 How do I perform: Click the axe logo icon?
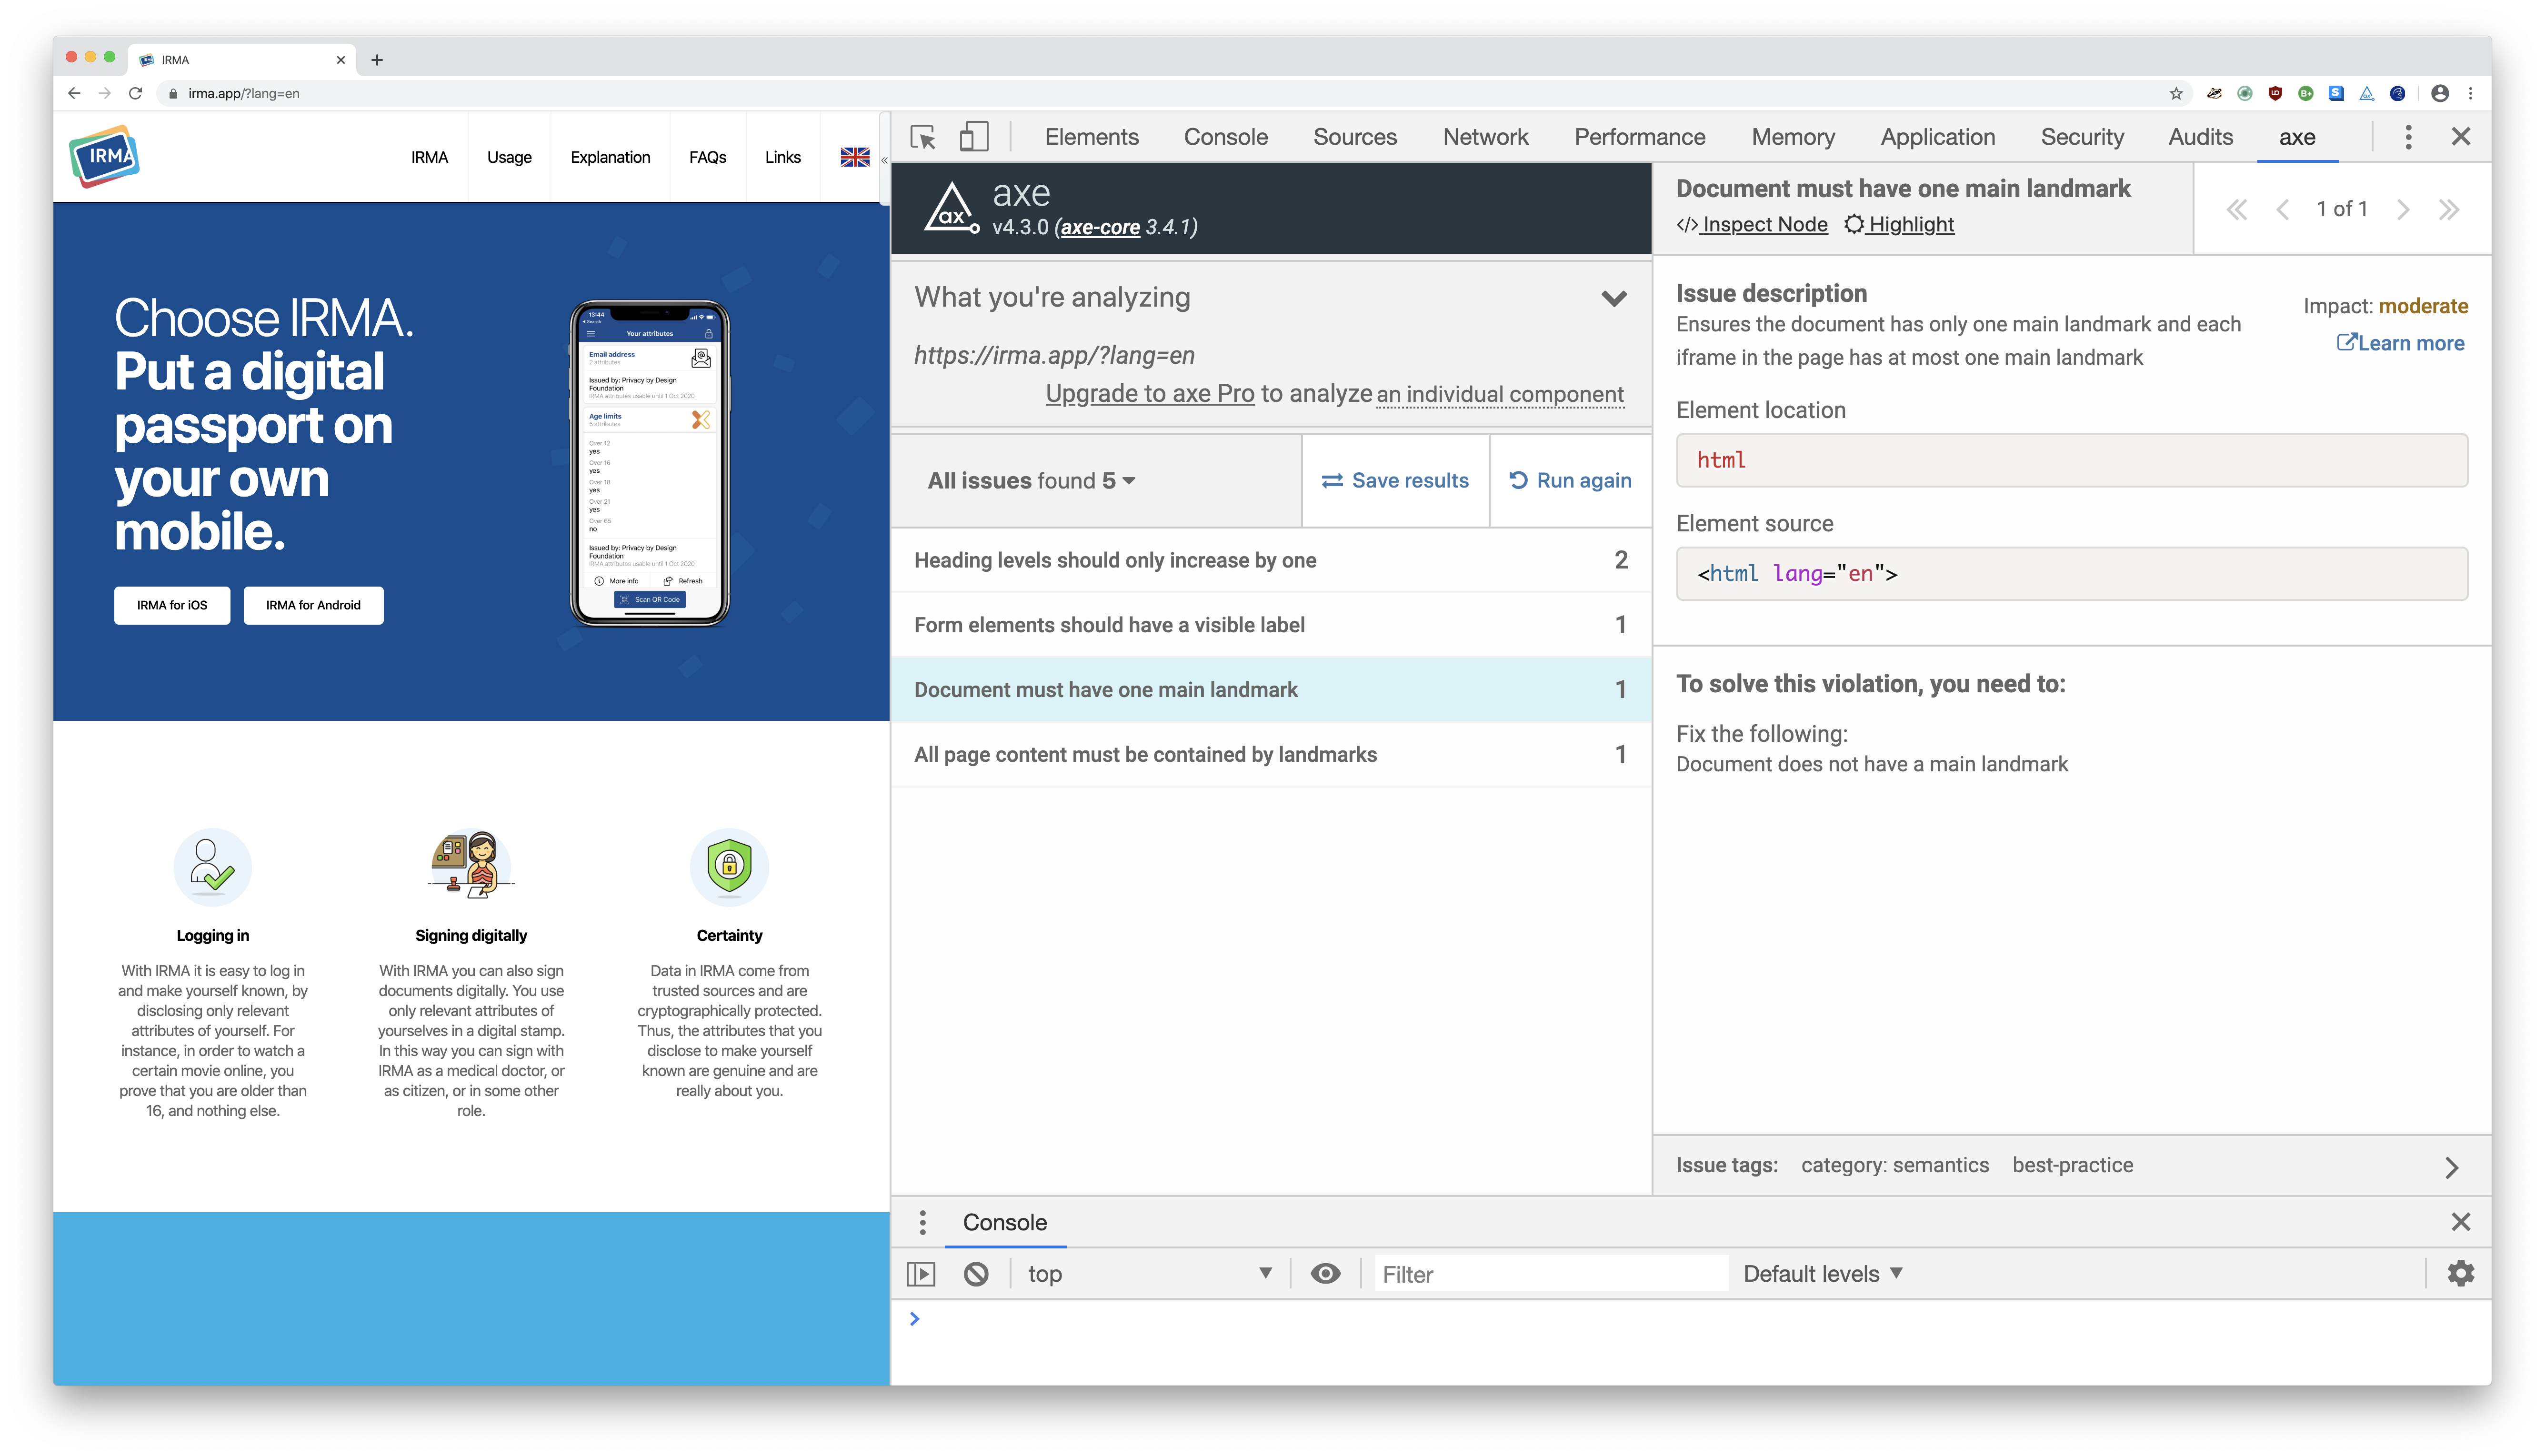[951, 208]
